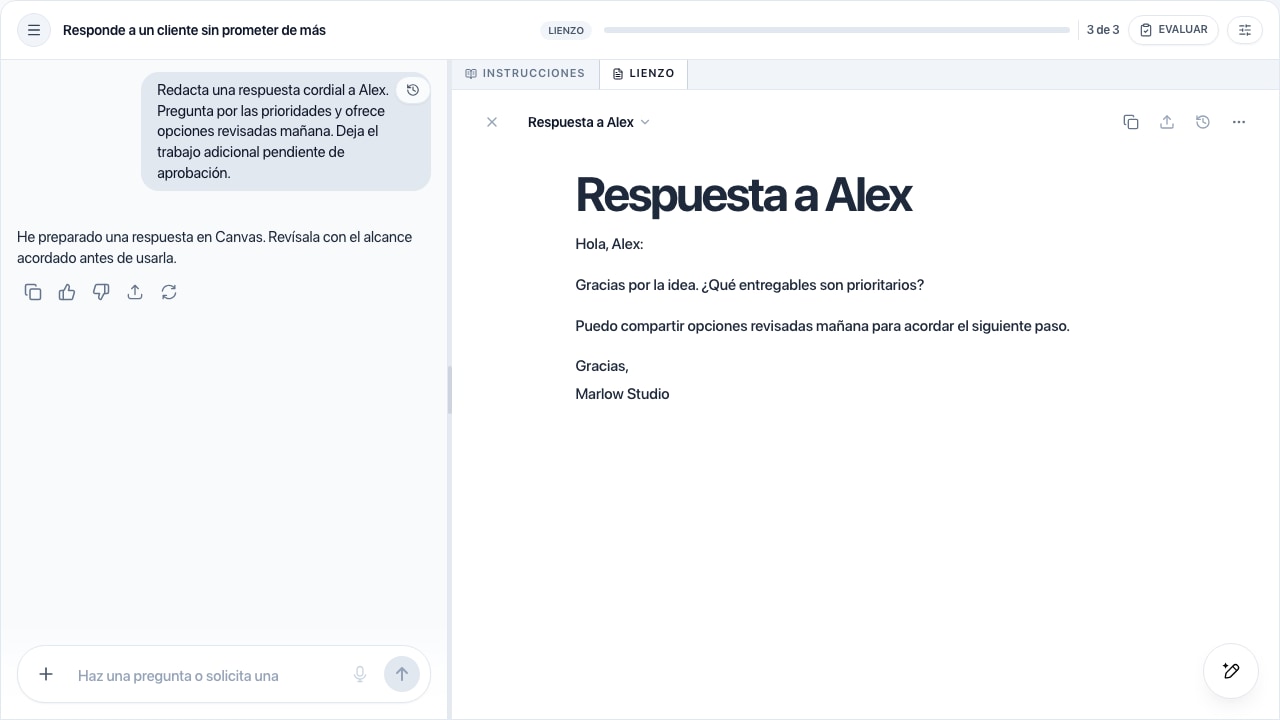This screenshot has height=720, width=1280.
Task: Open the canvas more options menu
Action: 1239,122
